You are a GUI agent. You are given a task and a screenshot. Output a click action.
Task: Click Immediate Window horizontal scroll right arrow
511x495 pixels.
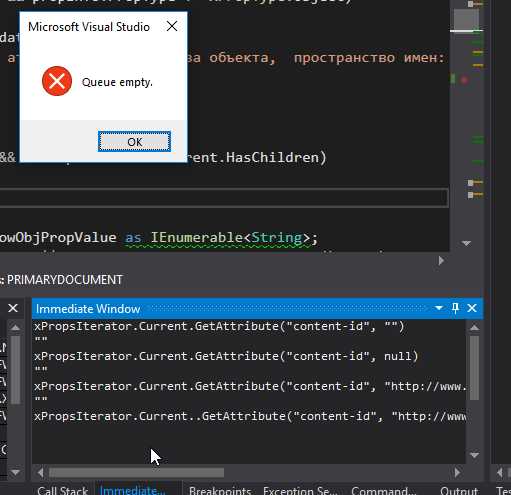[x=458, y=472]
